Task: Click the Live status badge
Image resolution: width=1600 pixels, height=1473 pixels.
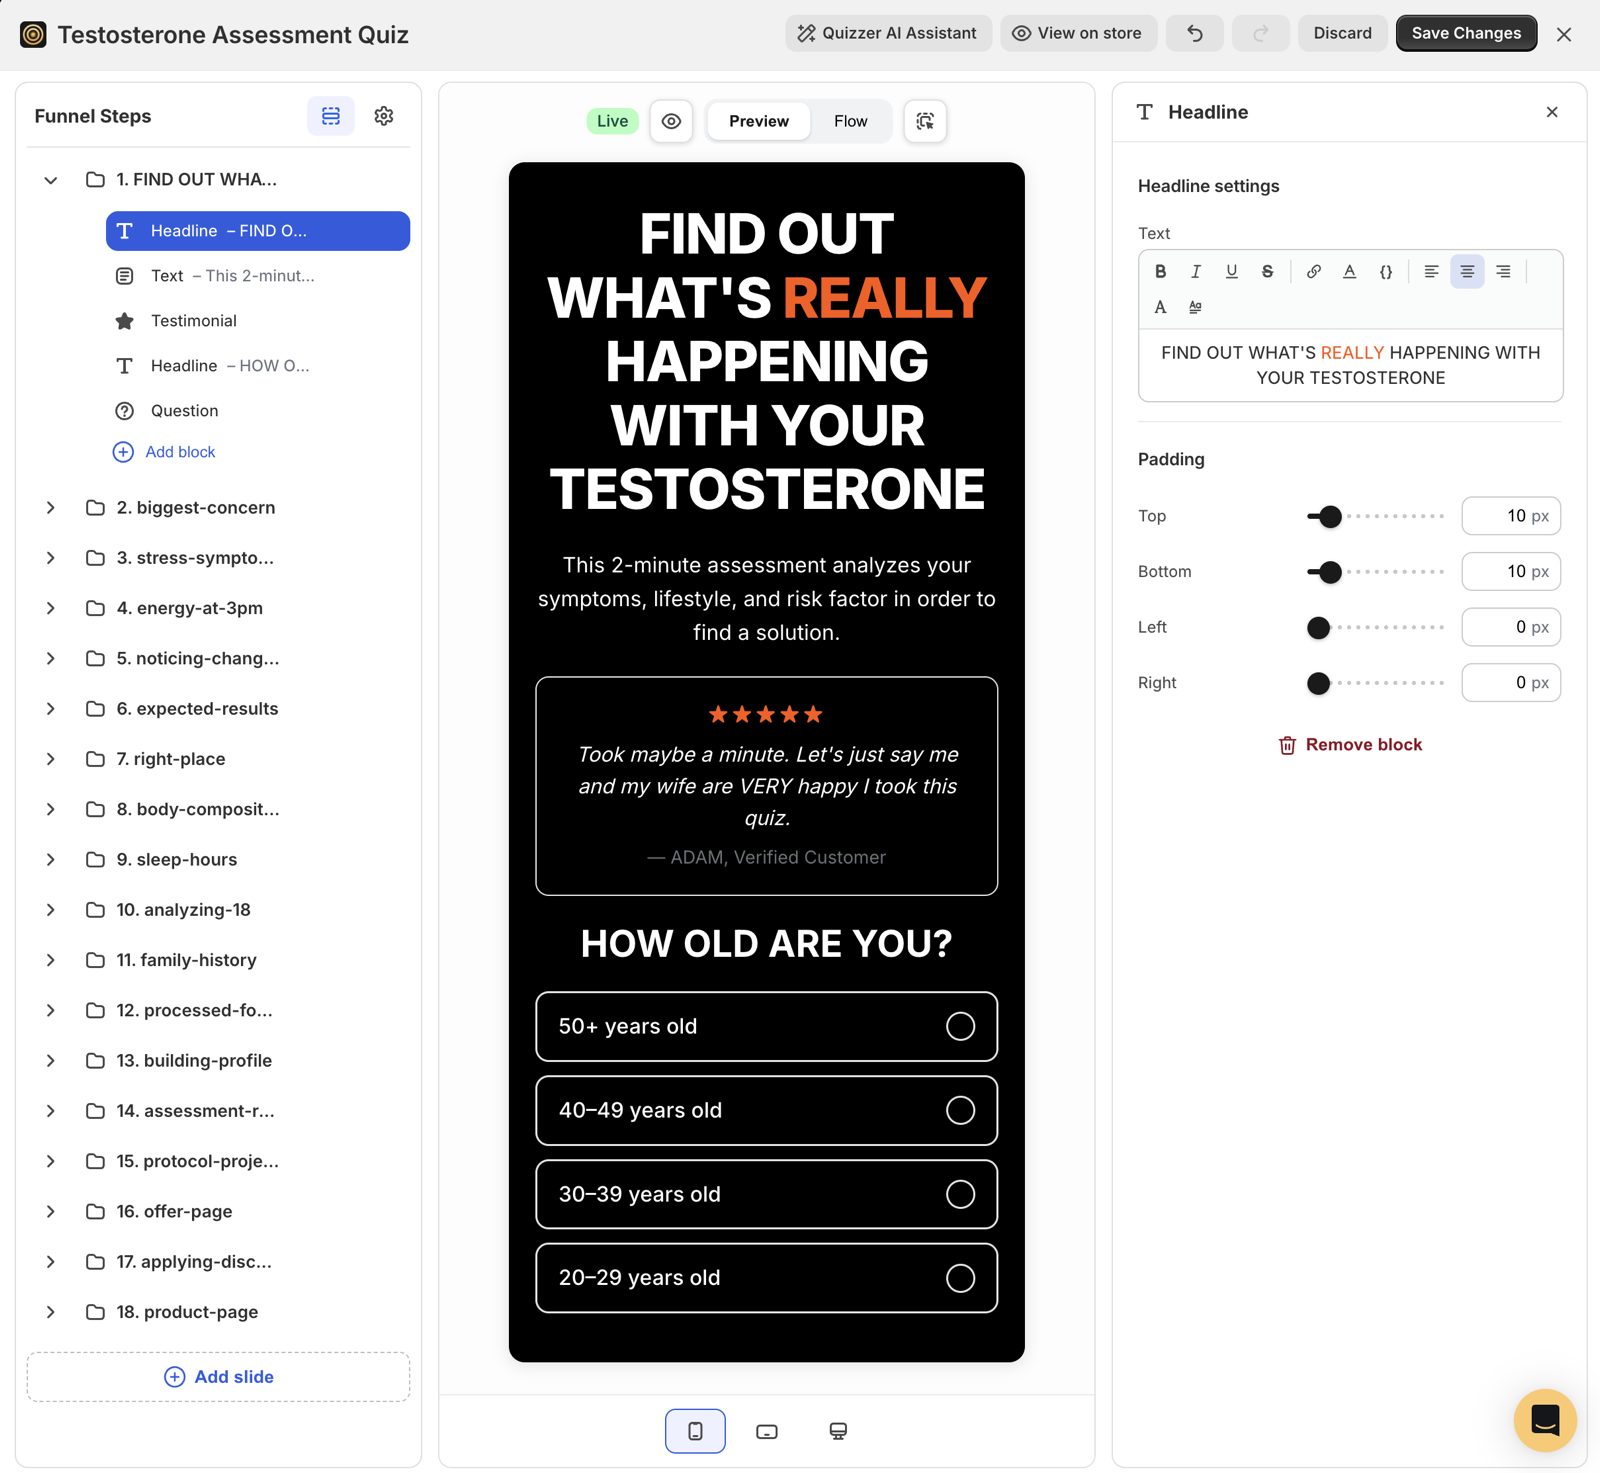Action: pos(612,121)
